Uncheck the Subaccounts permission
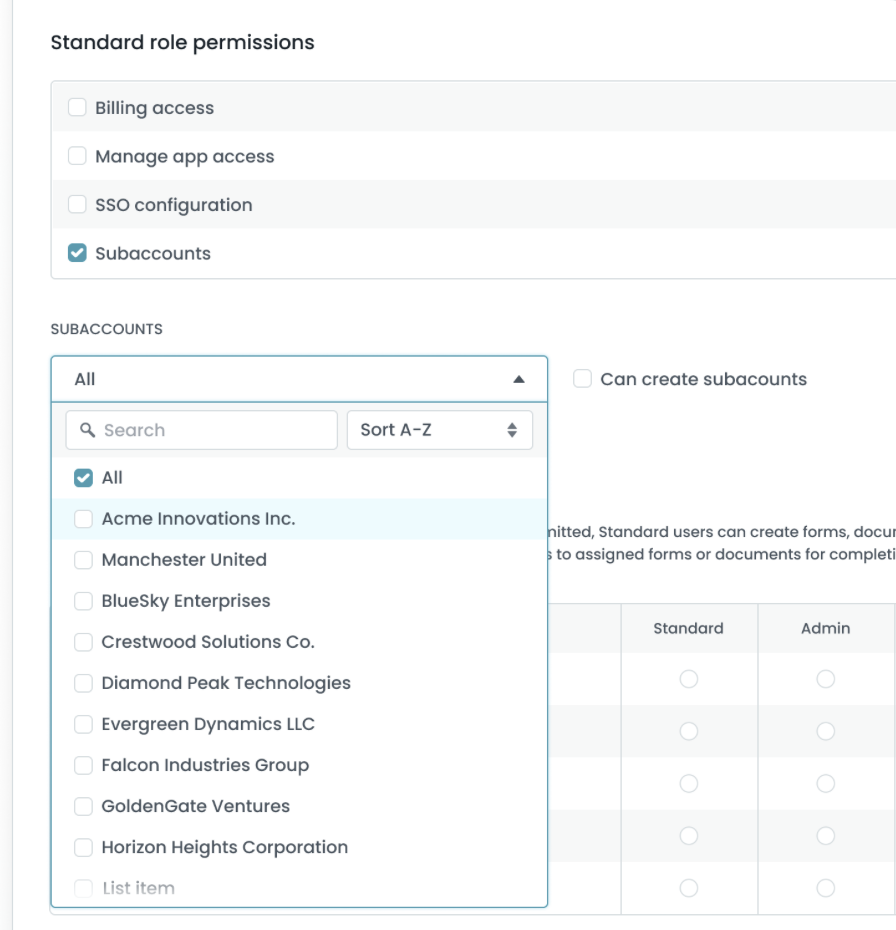896x930 pixels. click(x=77, y=253)
